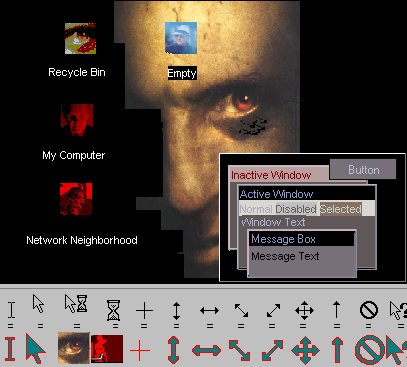Viewport: 407px width, 367px height.
Task: Open the Normal menu item
Action: 256,209
